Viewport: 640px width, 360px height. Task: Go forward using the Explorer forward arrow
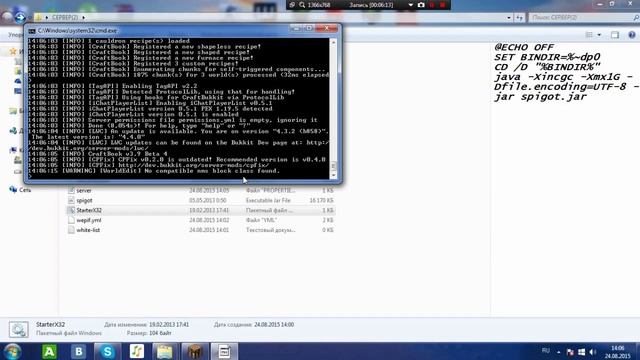20,17
